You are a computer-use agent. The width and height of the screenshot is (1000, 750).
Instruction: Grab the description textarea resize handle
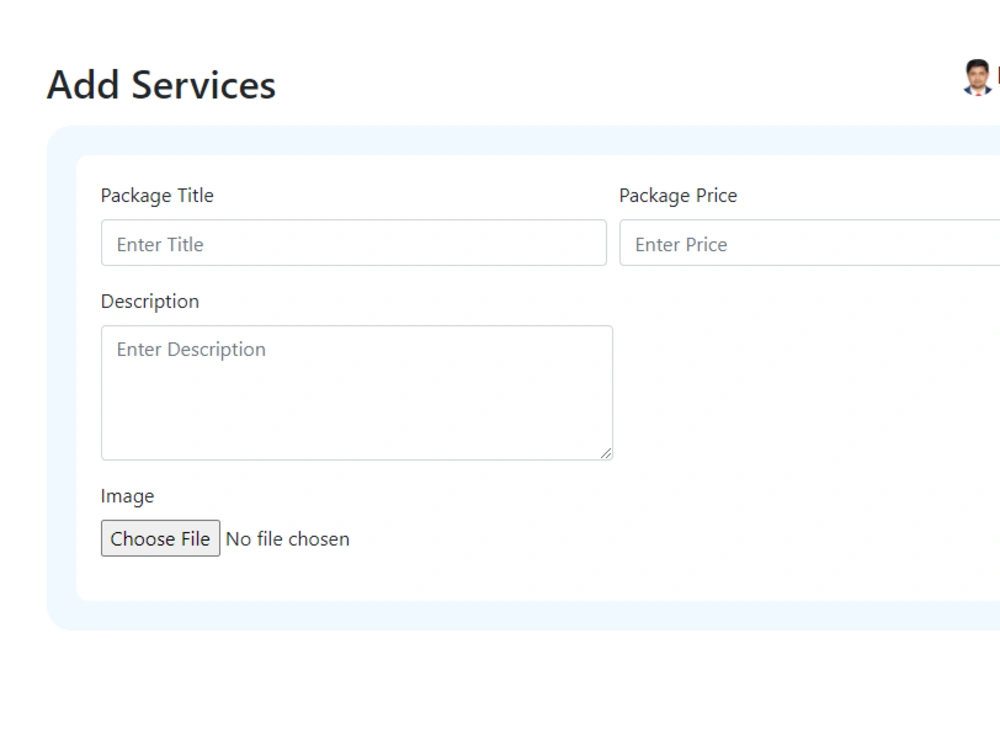(606, 453)
